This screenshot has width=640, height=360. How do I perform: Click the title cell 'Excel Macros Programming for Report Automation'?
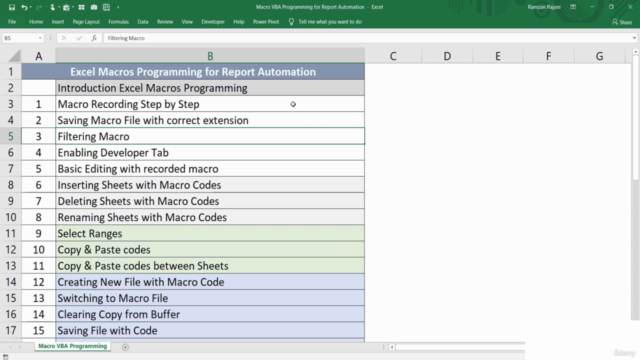pyautogui.click(x=193, y=72)
